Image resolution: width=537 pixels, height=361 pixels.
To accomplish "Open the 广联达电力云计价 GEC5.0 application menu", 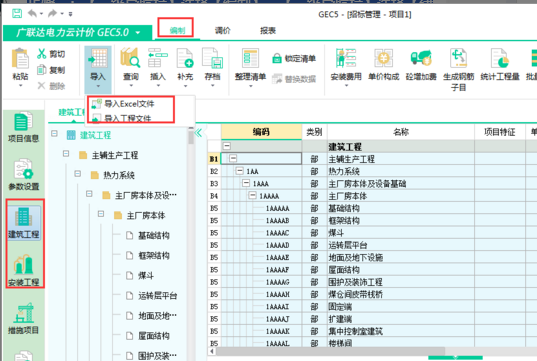I will pyautogui.click(x=77, y=33).
